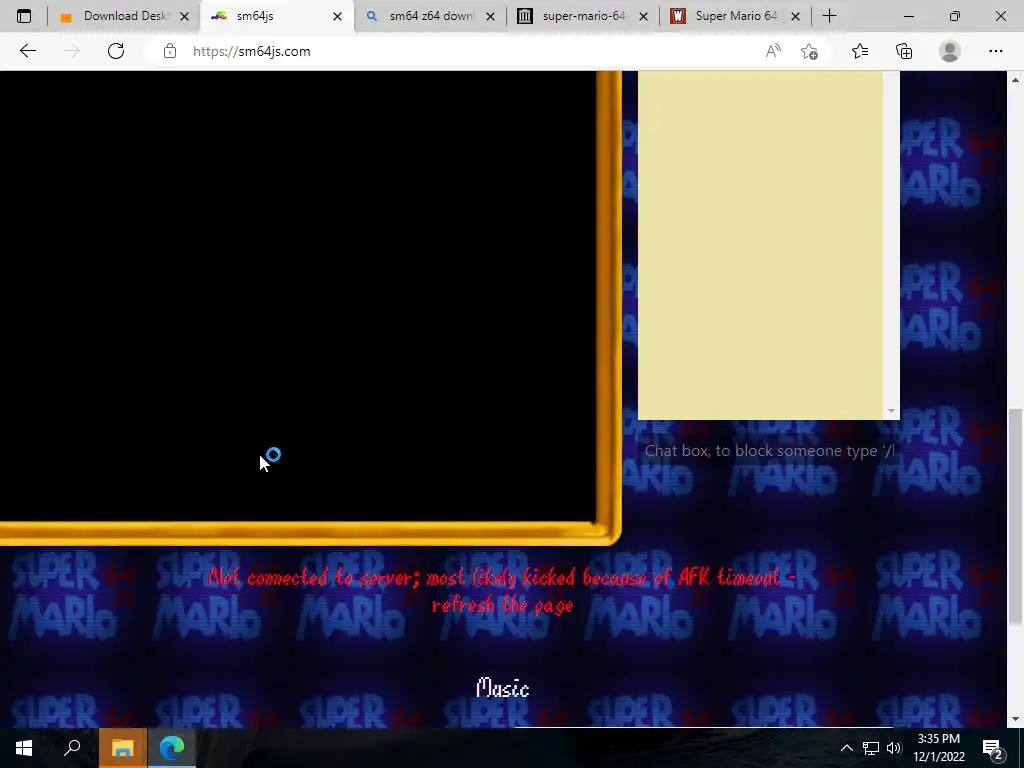Click the address bar URL
The image size is (1024, 768).
point(251,51)
